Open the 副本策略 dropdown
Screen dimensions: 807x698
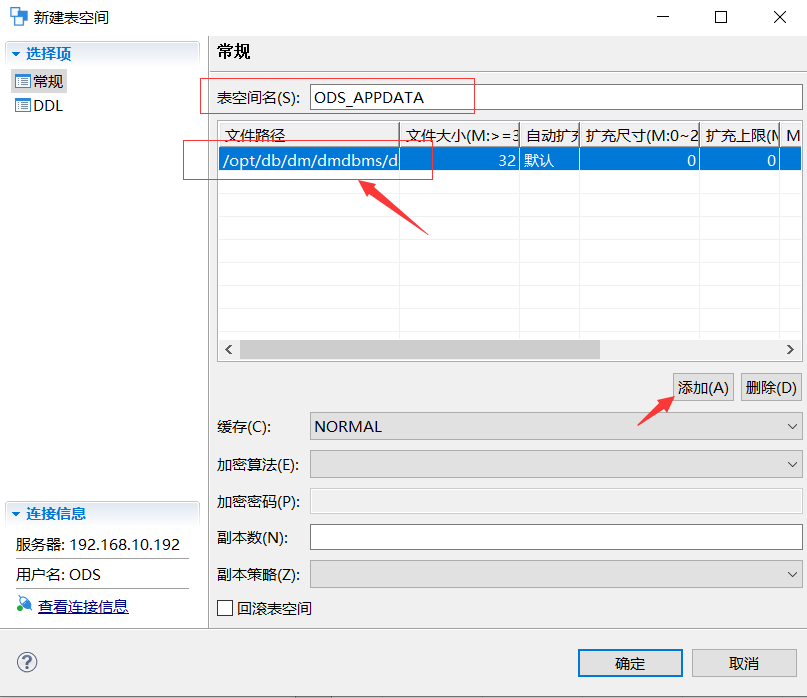556,574
